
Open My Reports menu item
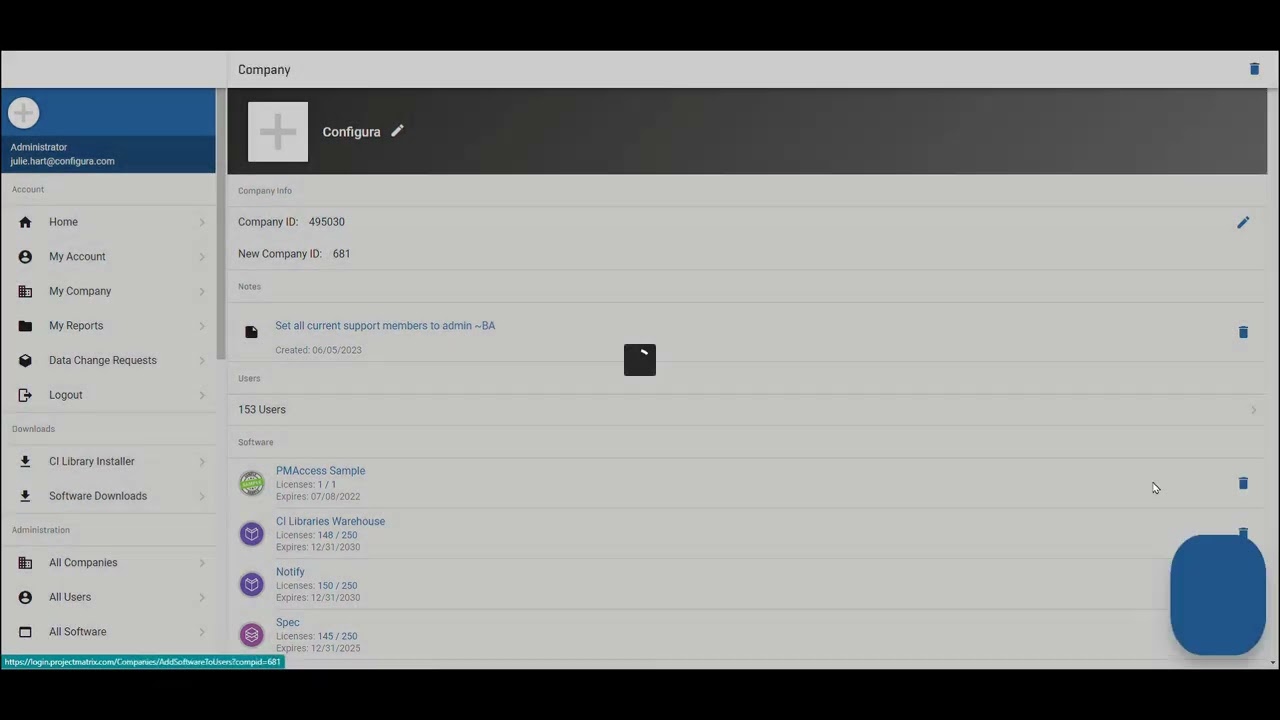[108, 326]
